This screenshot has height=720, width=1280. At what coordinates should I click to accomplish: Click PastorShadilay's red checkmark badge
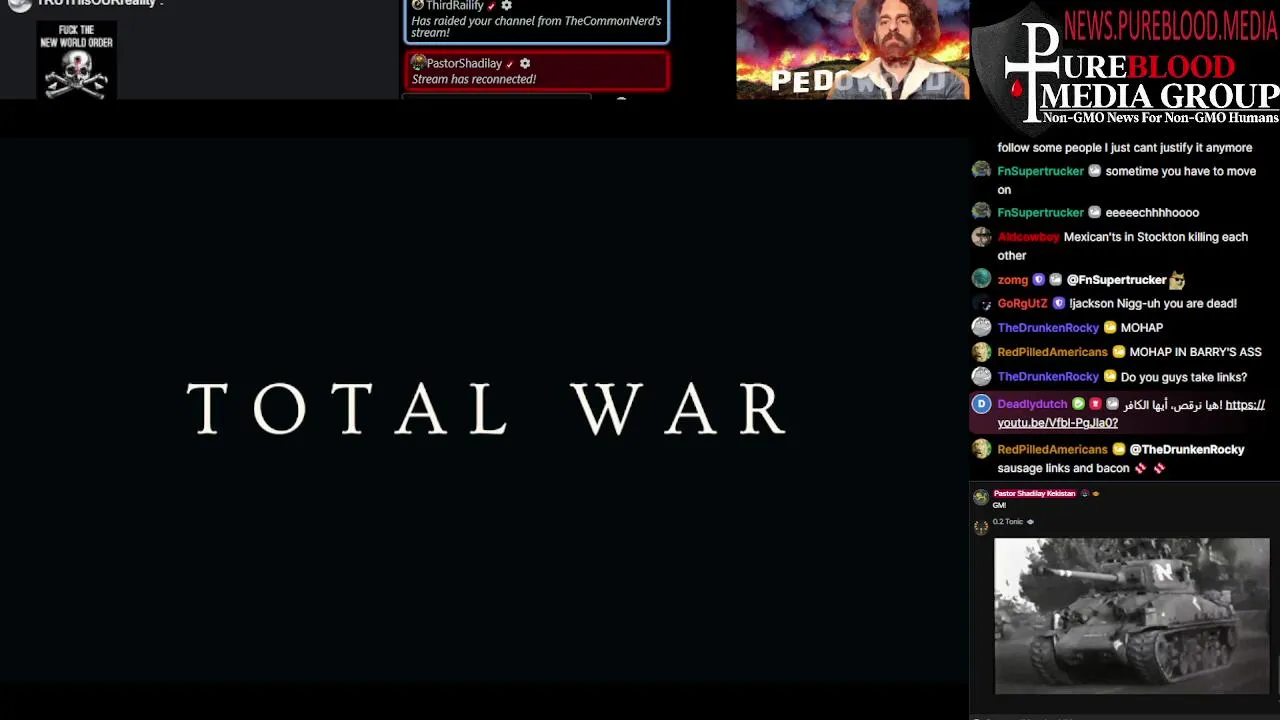click(509, 64)
